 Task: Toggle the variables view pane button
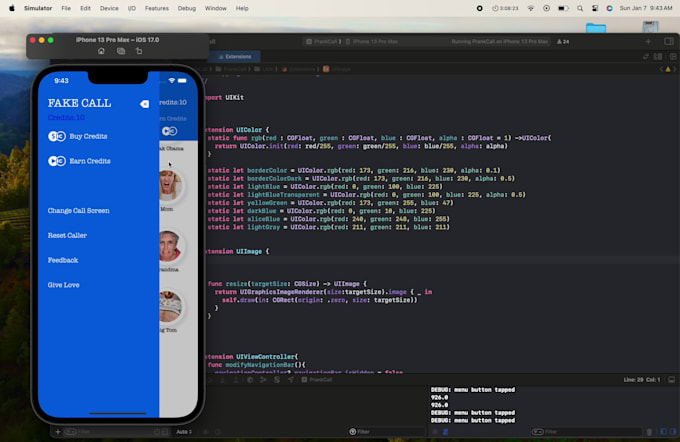[664, 432]
